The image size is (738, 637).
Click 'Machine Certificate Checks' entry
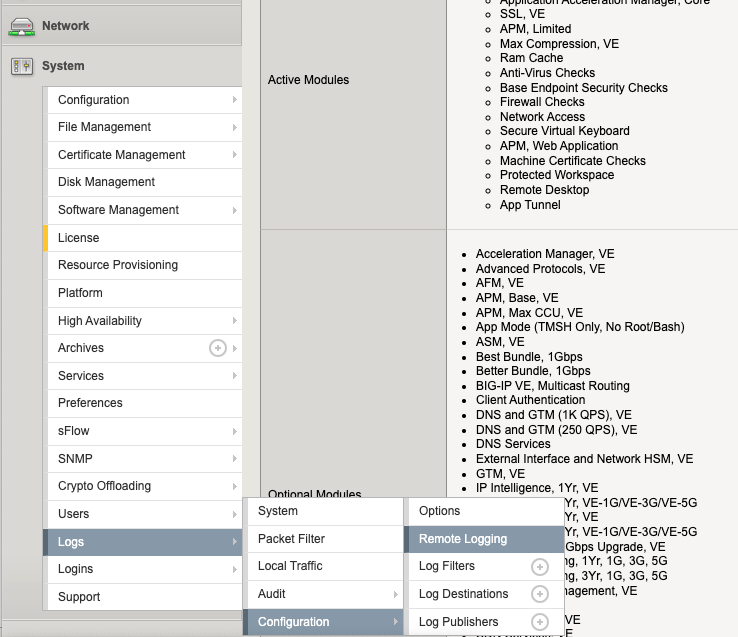pos(572,161)
